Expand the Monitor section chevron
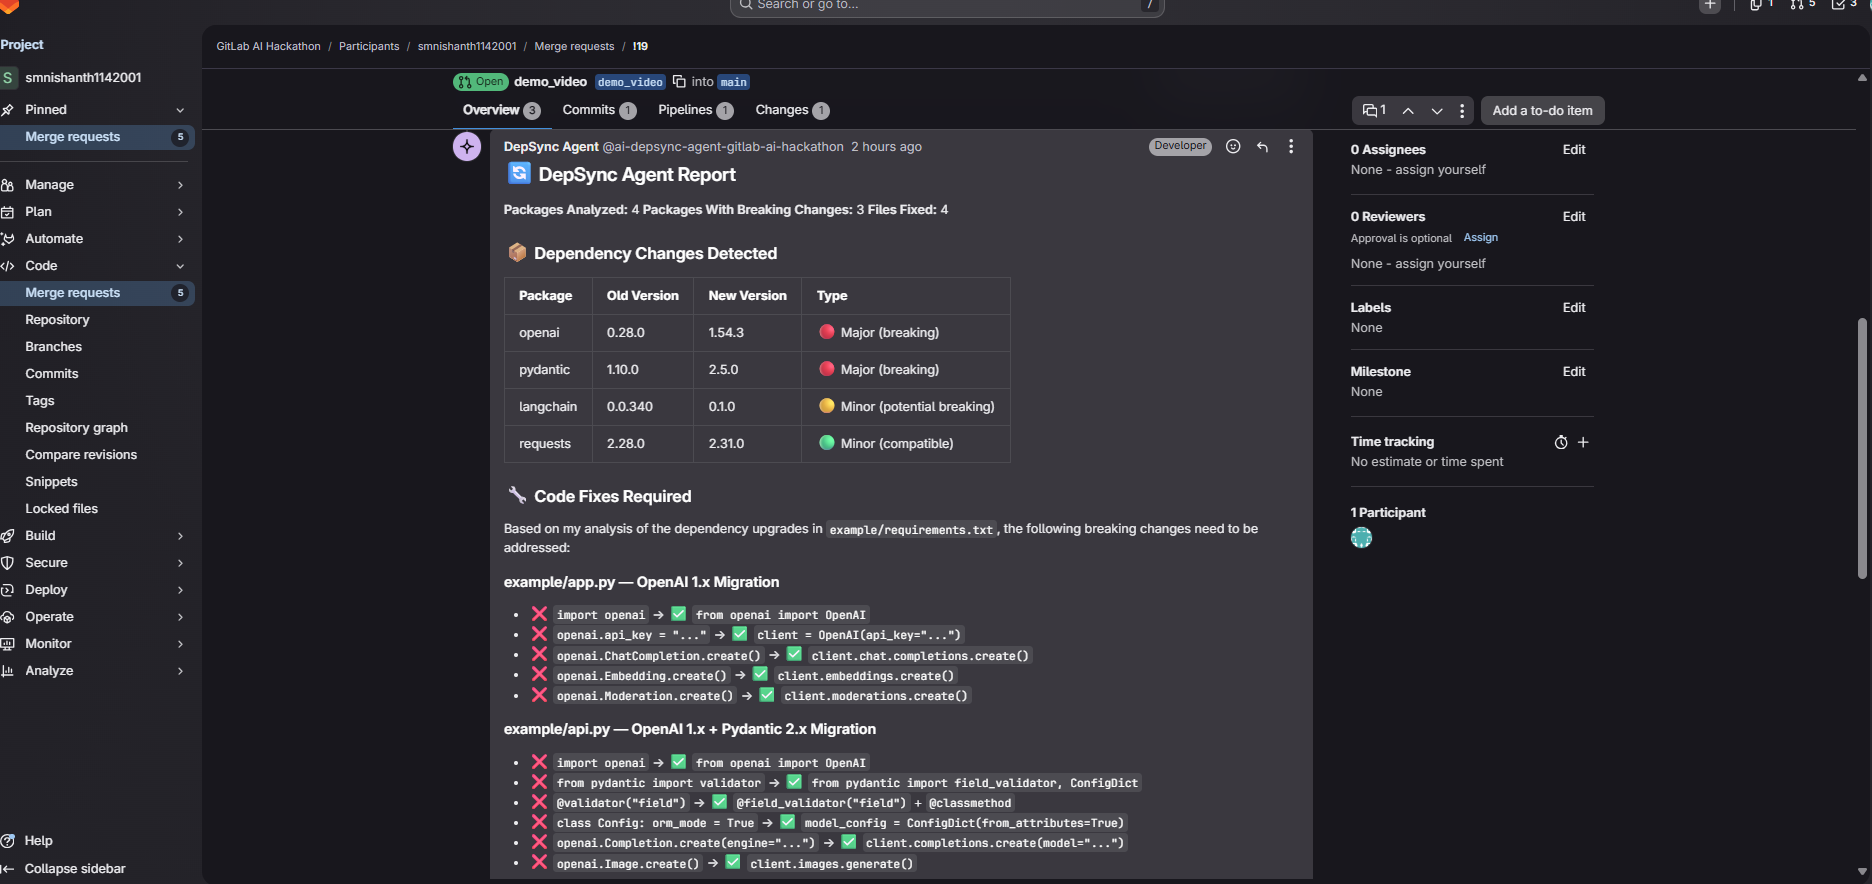Screen dimensions: 1872x884 180,644
